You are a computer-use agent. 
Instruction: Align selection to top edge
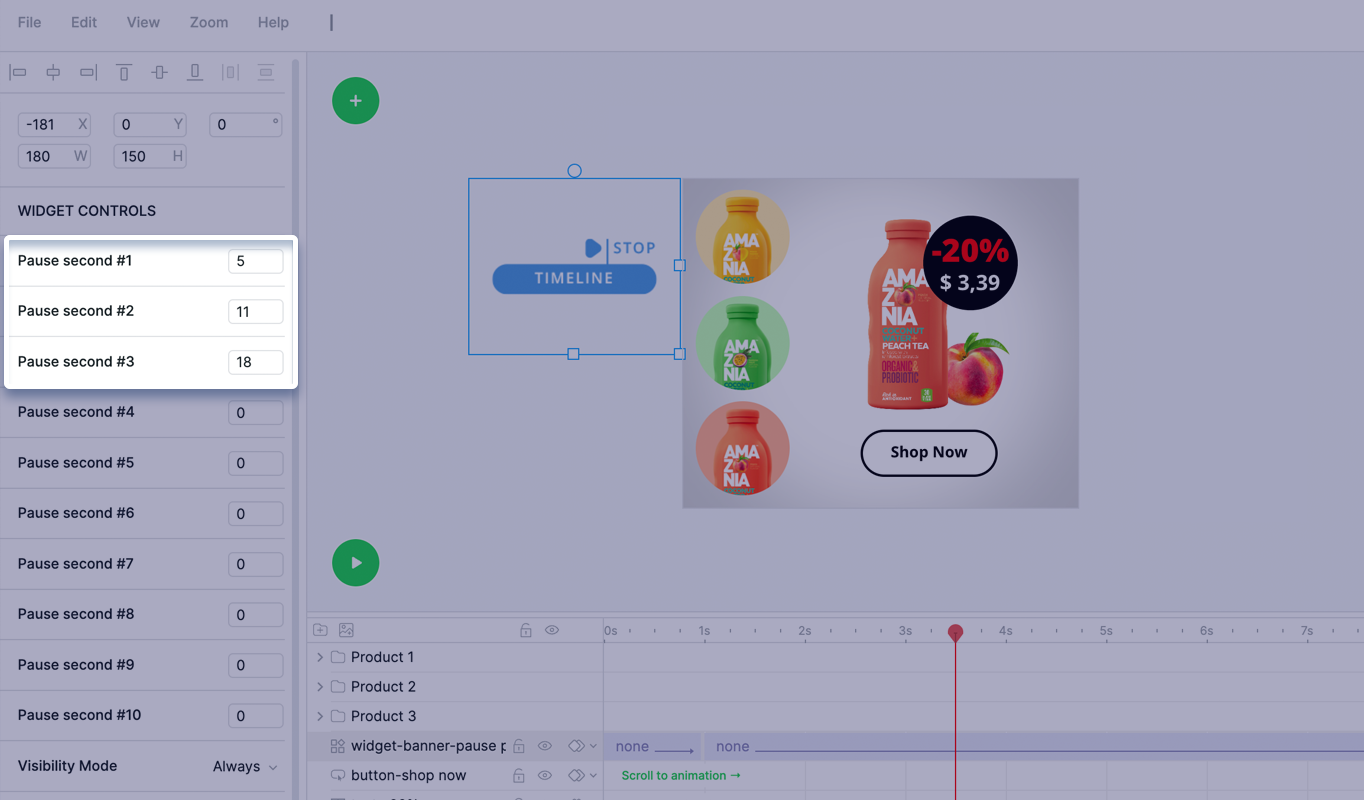(124, 72)
